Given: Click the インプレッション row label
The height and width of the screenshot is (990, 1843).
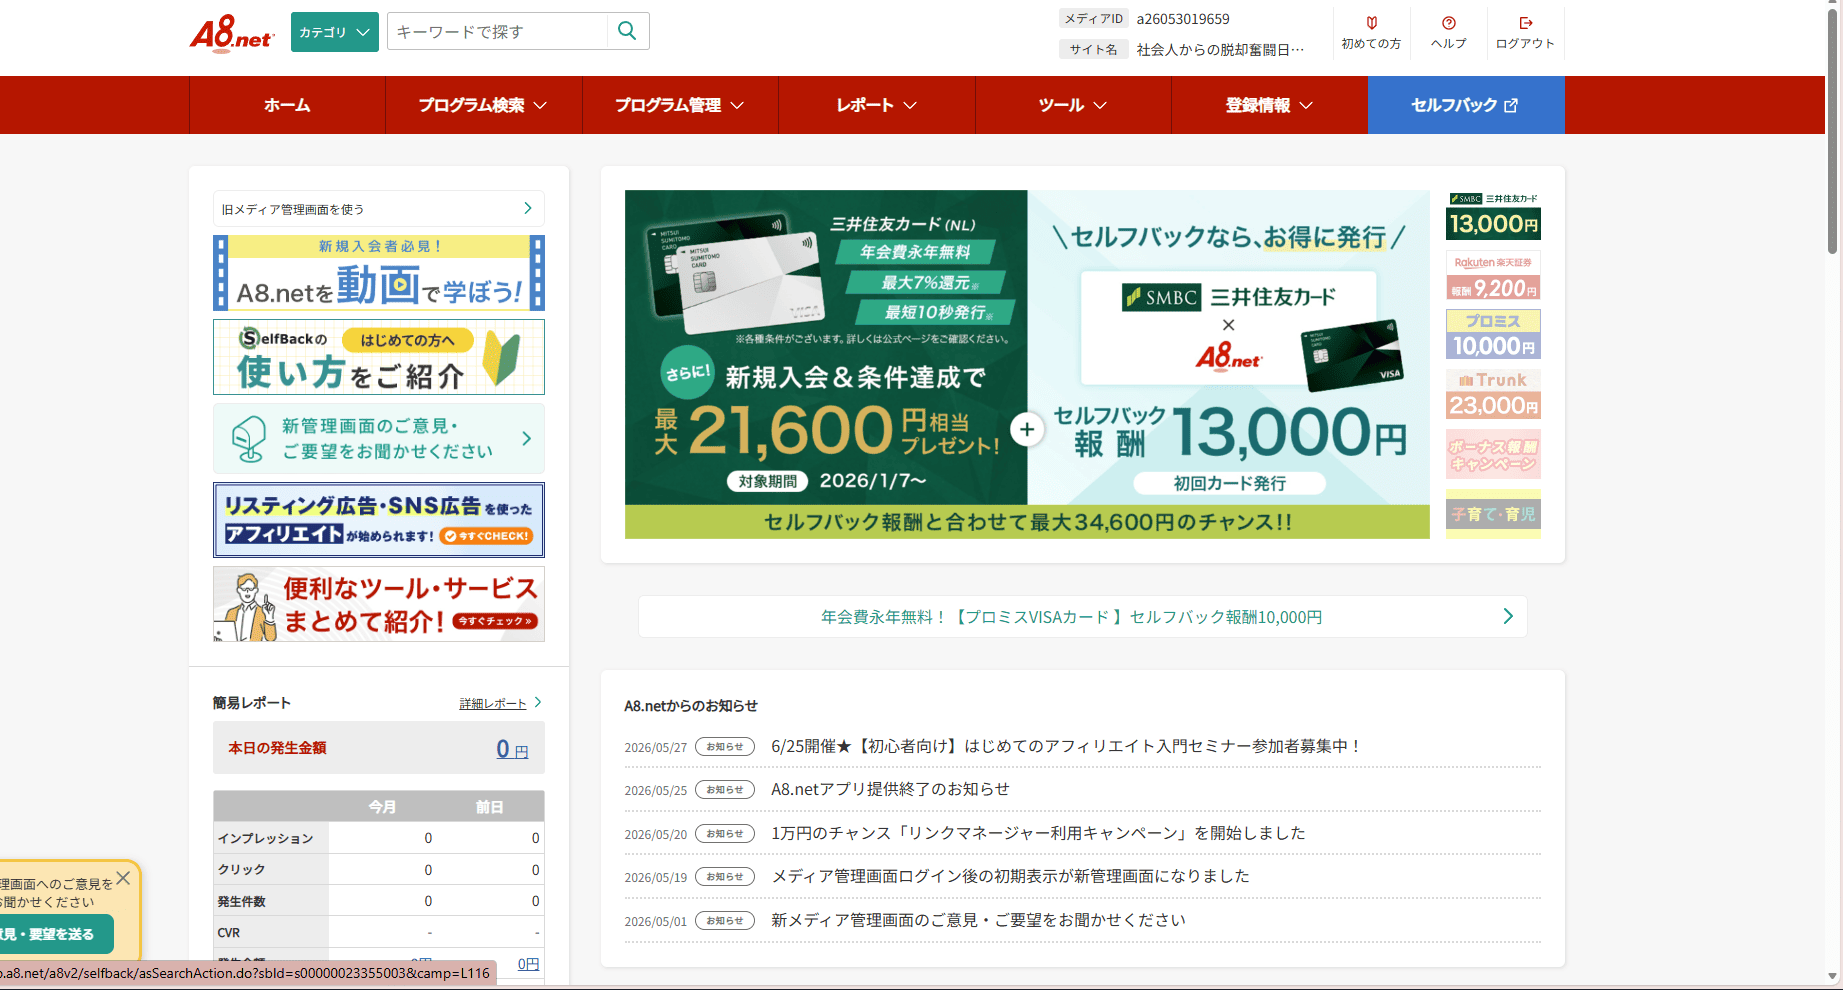Looking at the screenshot, I should coord(266,838).
